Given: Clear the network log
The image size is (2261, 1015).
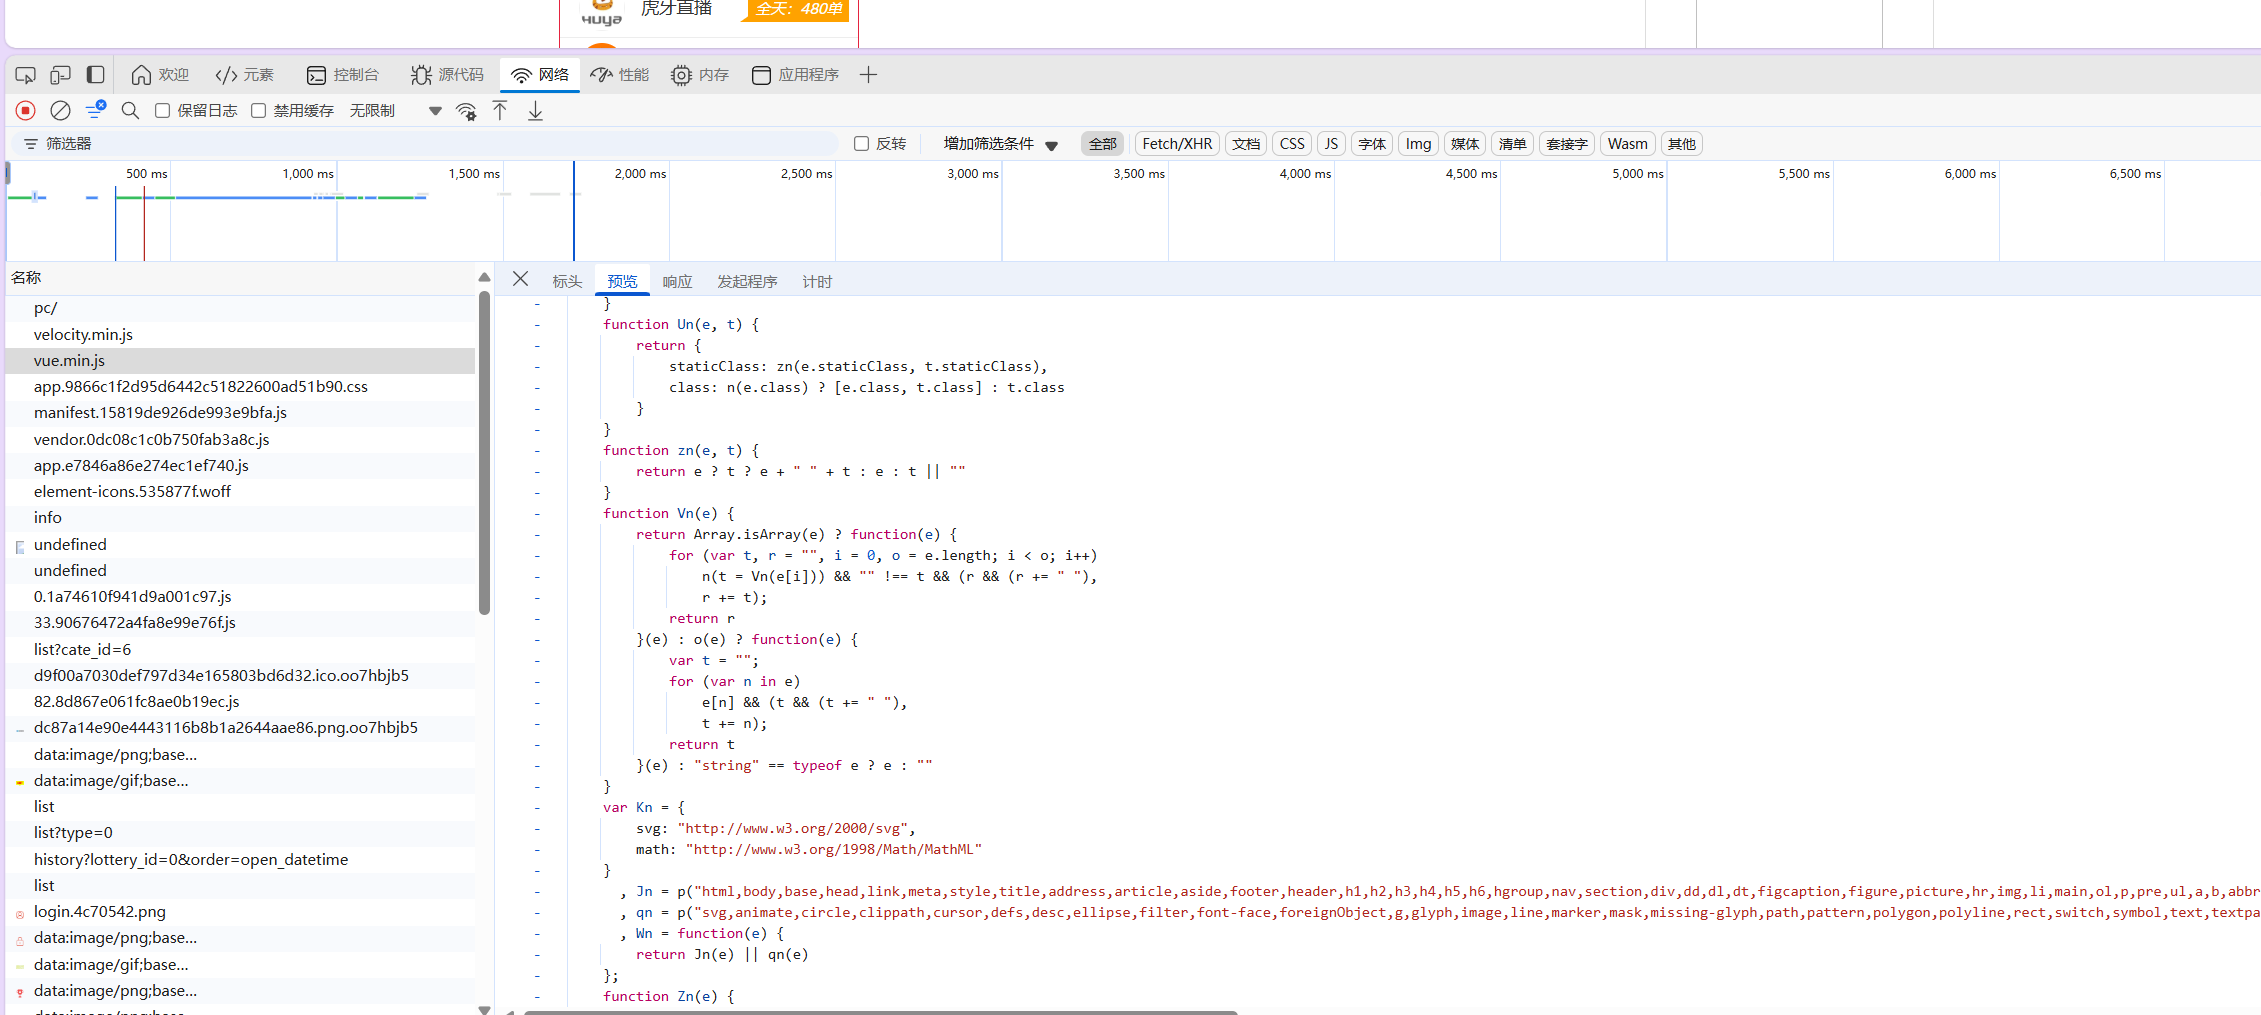Looking at the screenshot, I should click(x=61, y=111).
